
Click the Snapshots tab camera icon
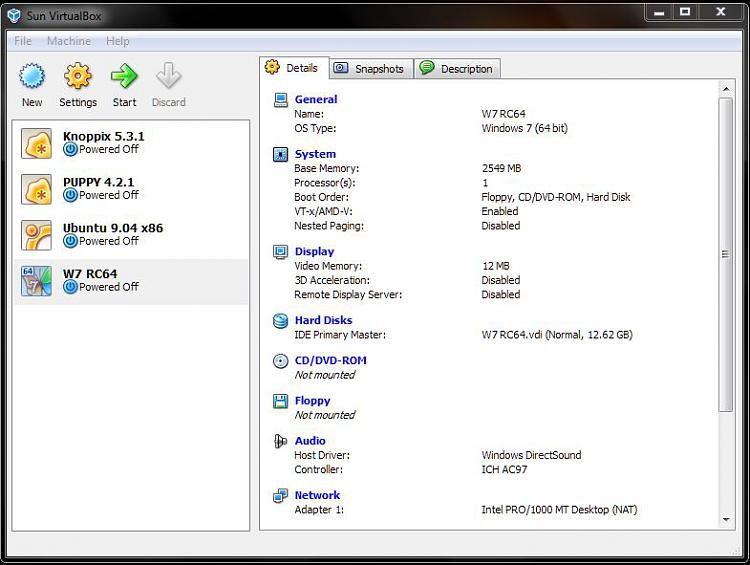[341, 67]
